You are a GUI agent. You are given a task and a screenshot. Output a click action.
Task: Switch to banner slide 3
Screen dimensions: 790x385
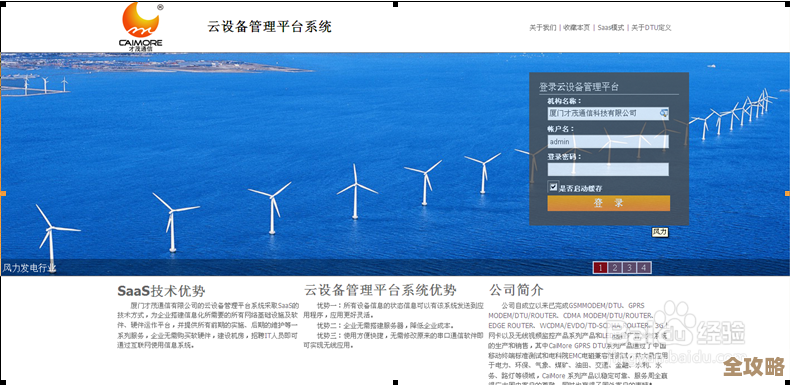tap(629, 268)
